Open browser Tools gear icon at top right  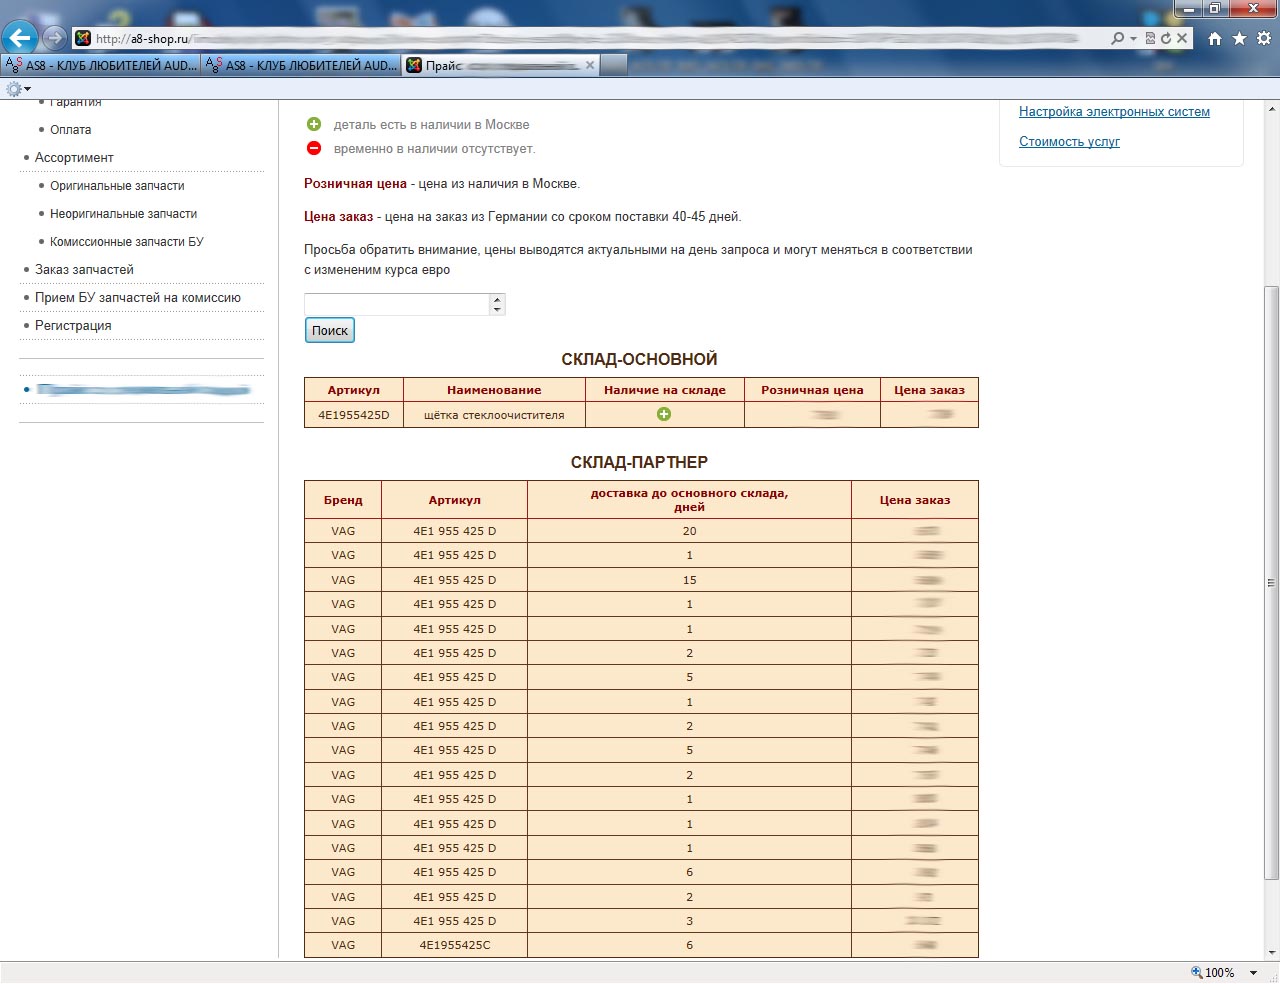click(x=1264, y=38)
